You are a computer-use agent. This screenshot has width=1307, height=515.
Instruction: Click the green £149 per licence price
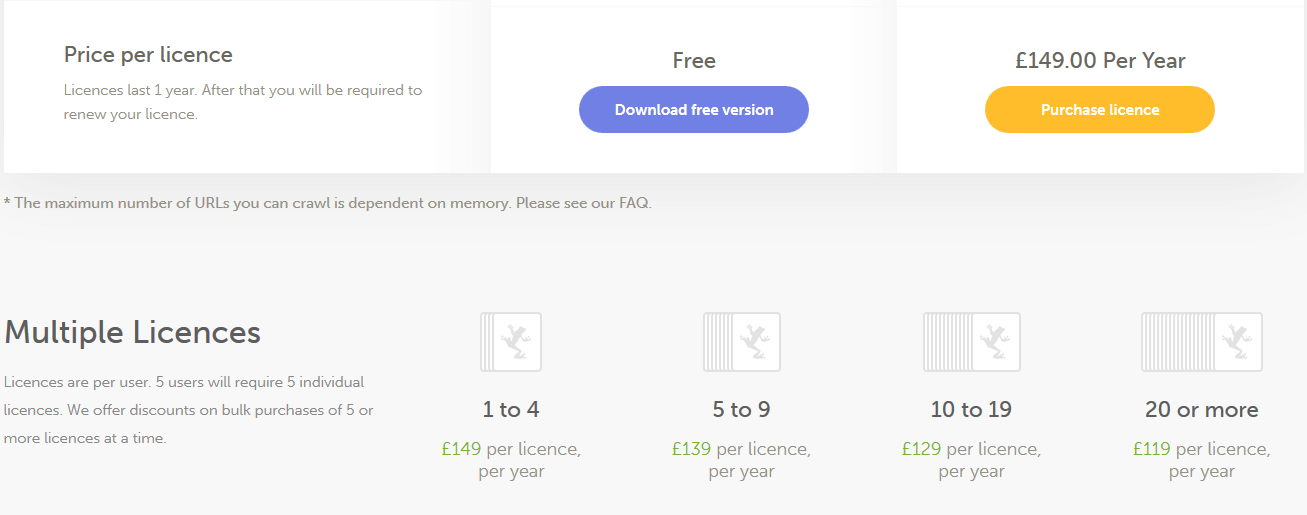461,449
